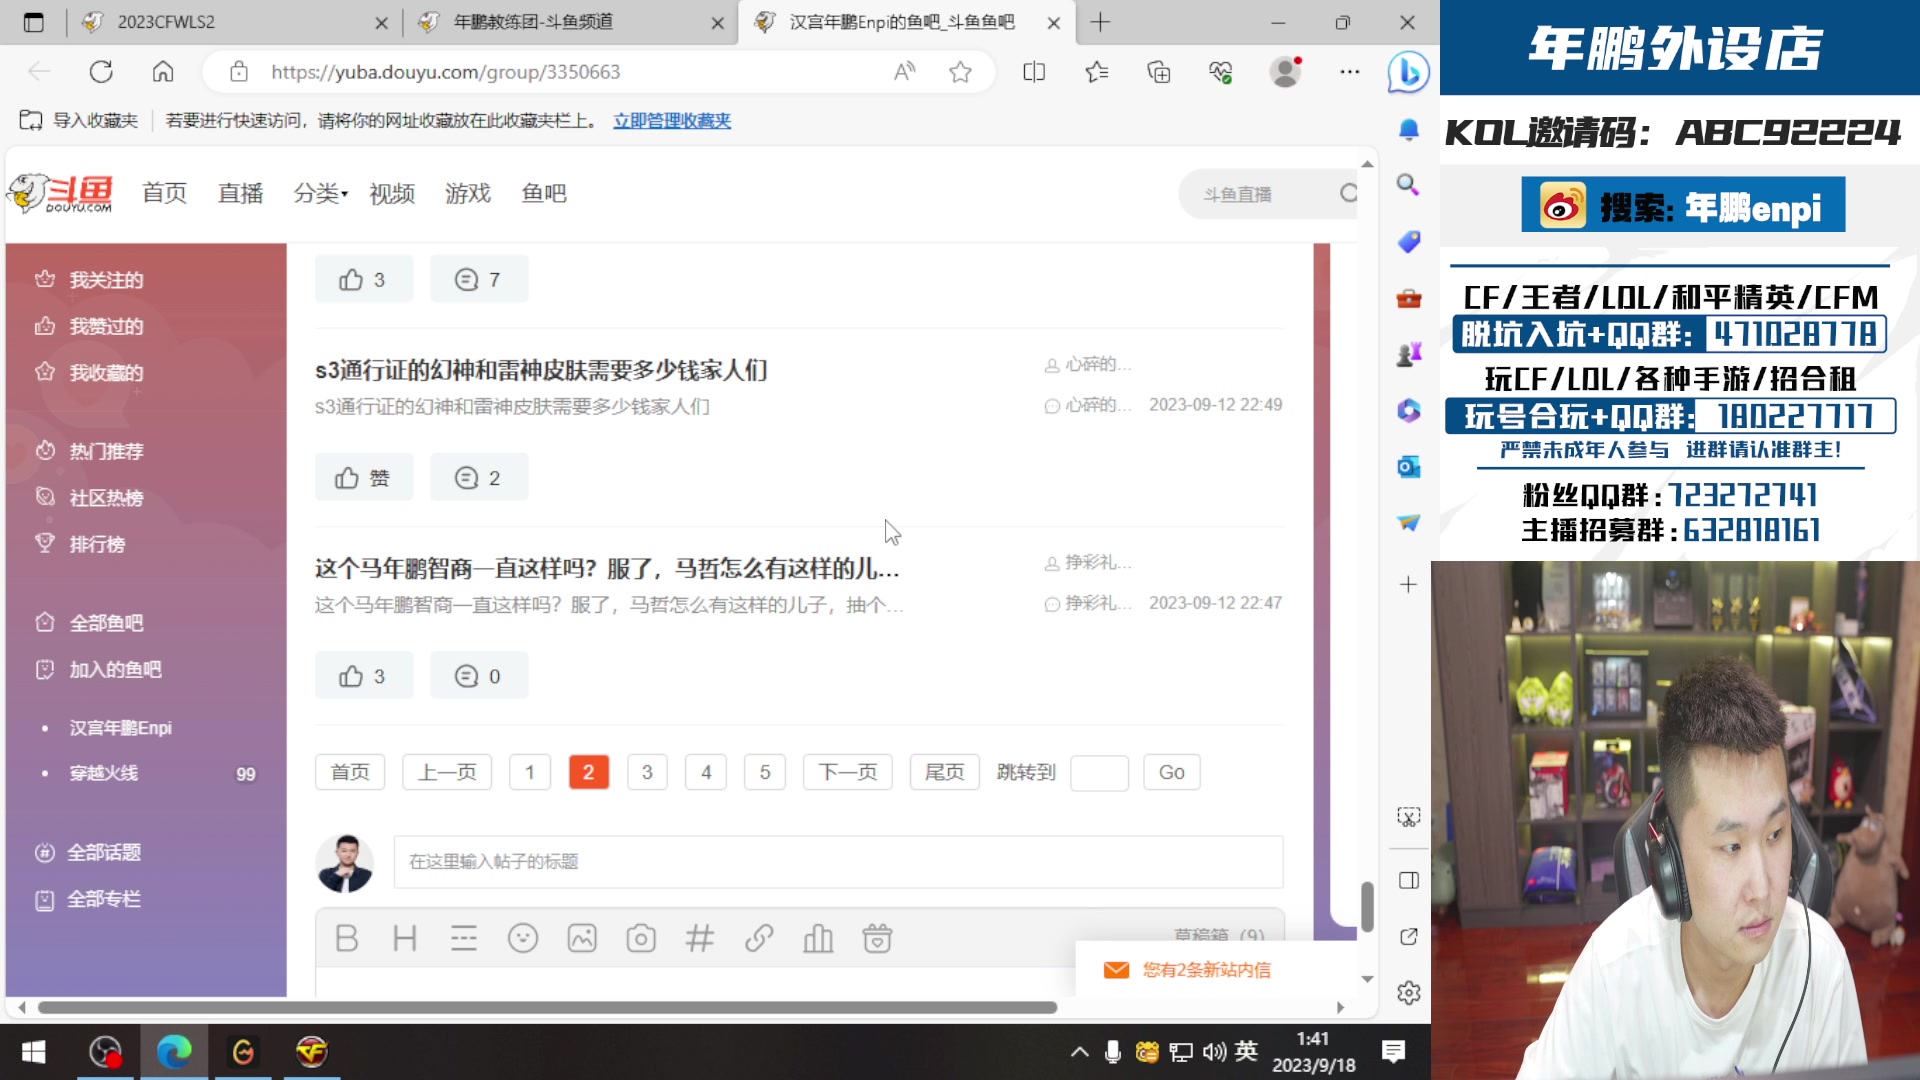Screen dimensions: 1920x1080
Task: Open 直播 in Douyu navigation
Action: point(240,193)
